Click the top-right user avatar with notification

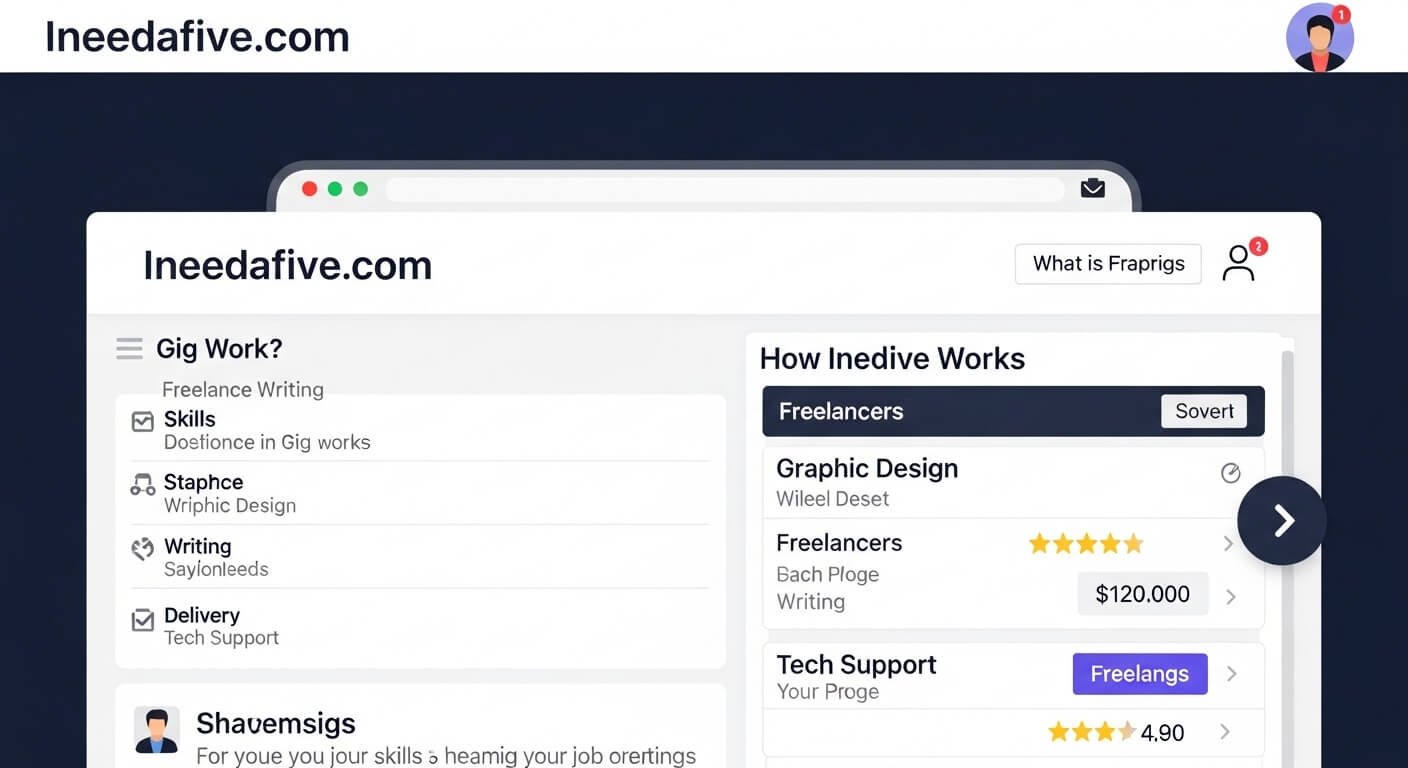[1319, 37]
